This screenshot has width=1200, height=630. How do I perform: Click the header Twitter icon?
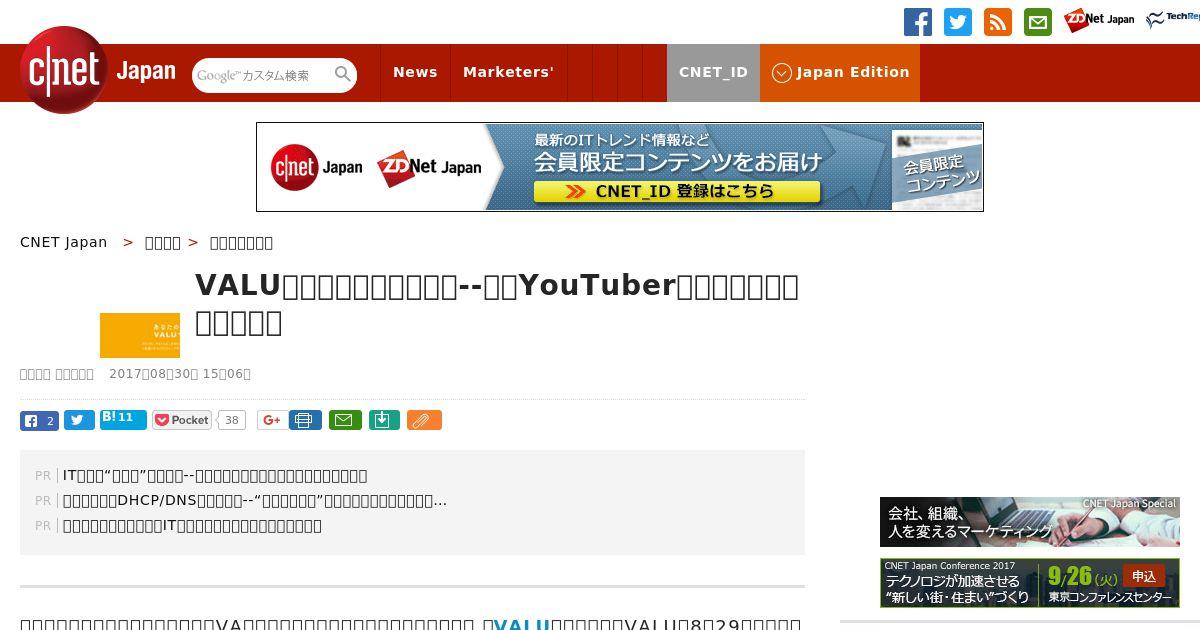pos(958,22)
